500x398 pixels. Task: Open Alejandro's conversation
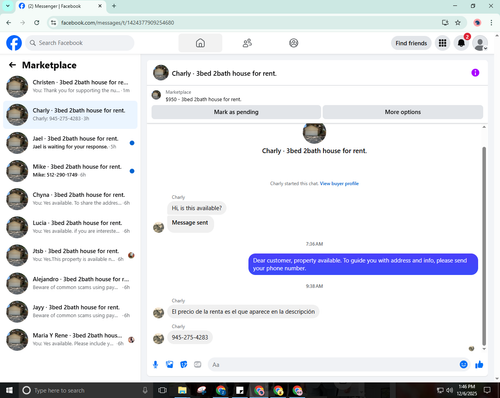70,283
